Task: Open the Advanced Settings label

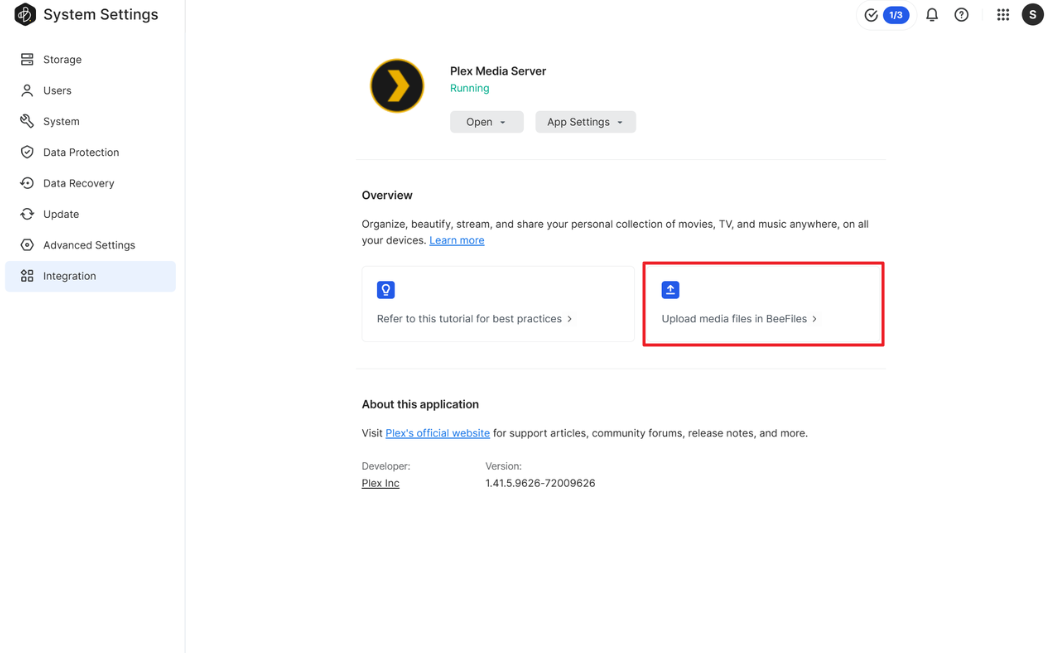Action: (89, 245)
